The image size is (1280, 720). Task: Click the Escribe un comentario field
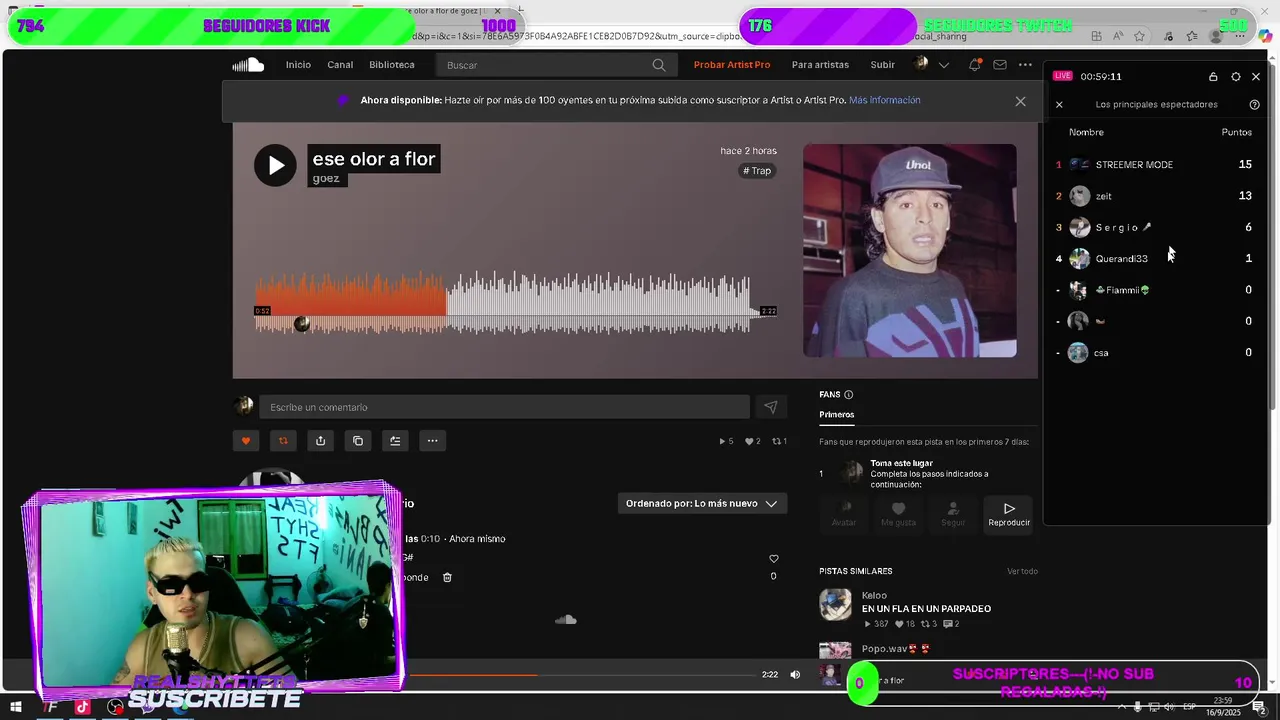(x=504, y=407)
